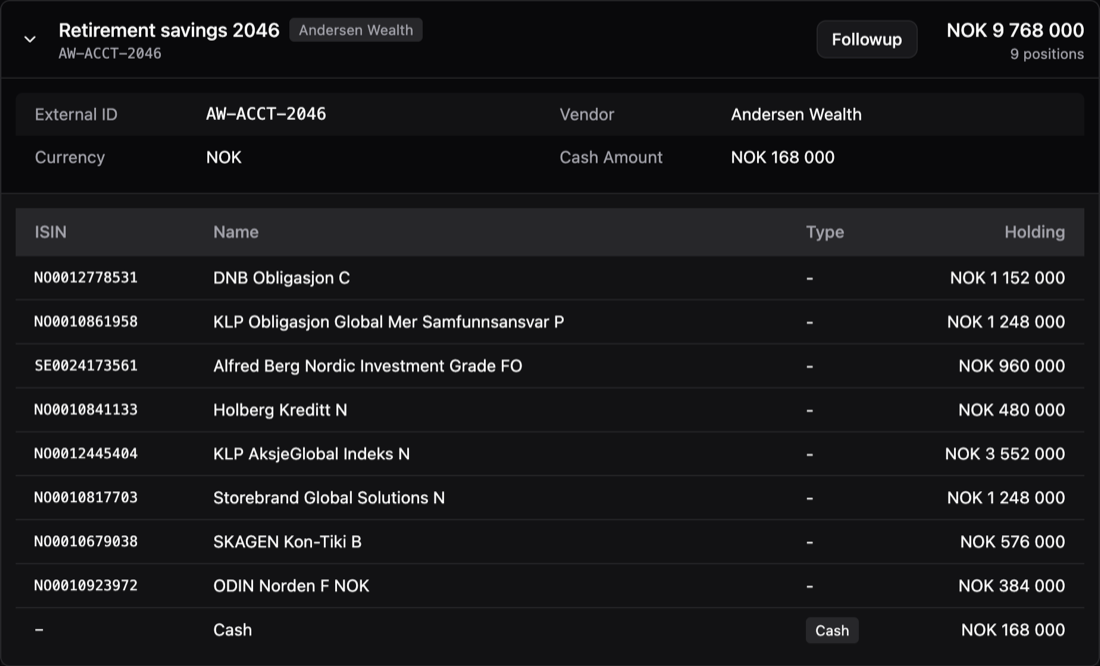
Task: Click holding NOK 3 552 000
Action: [x=1005, y=454]
